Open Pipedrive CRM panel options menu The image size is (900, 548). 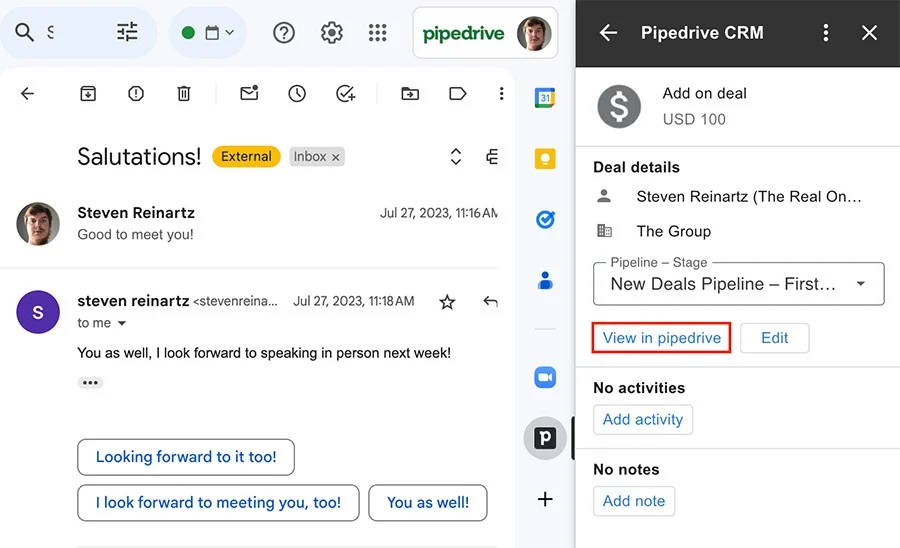click(825, 33)
